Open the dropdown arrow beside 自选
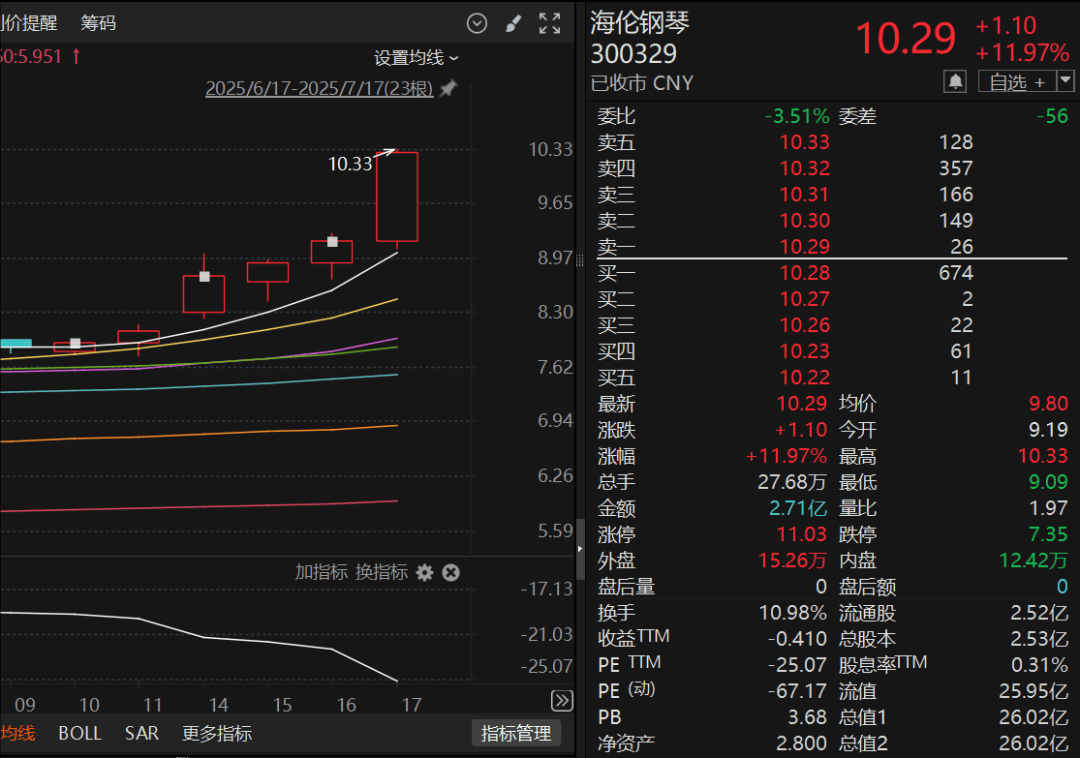The height and width of the screenshot is (758, 1080). pos(1066,82)
